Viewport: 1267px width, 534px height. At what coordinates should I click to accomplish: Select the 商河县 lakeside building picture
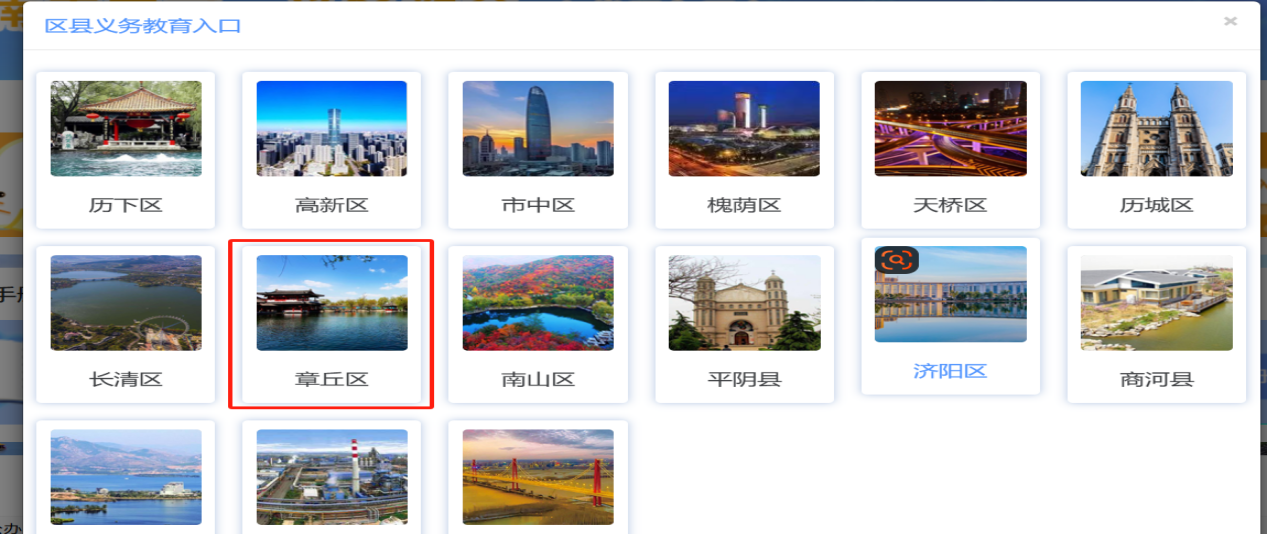[1157, 303]
